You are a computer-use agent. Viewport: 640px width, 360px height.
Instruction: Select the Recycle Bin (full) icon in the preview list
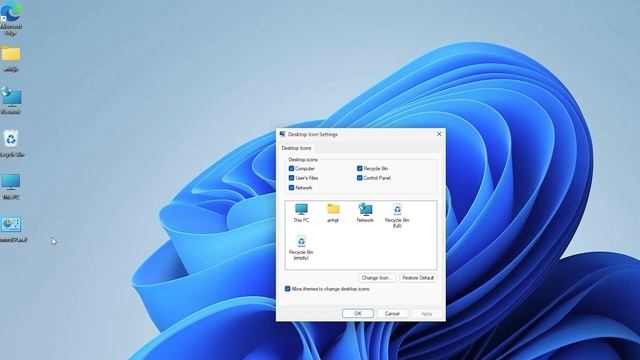tap(397, 216)
